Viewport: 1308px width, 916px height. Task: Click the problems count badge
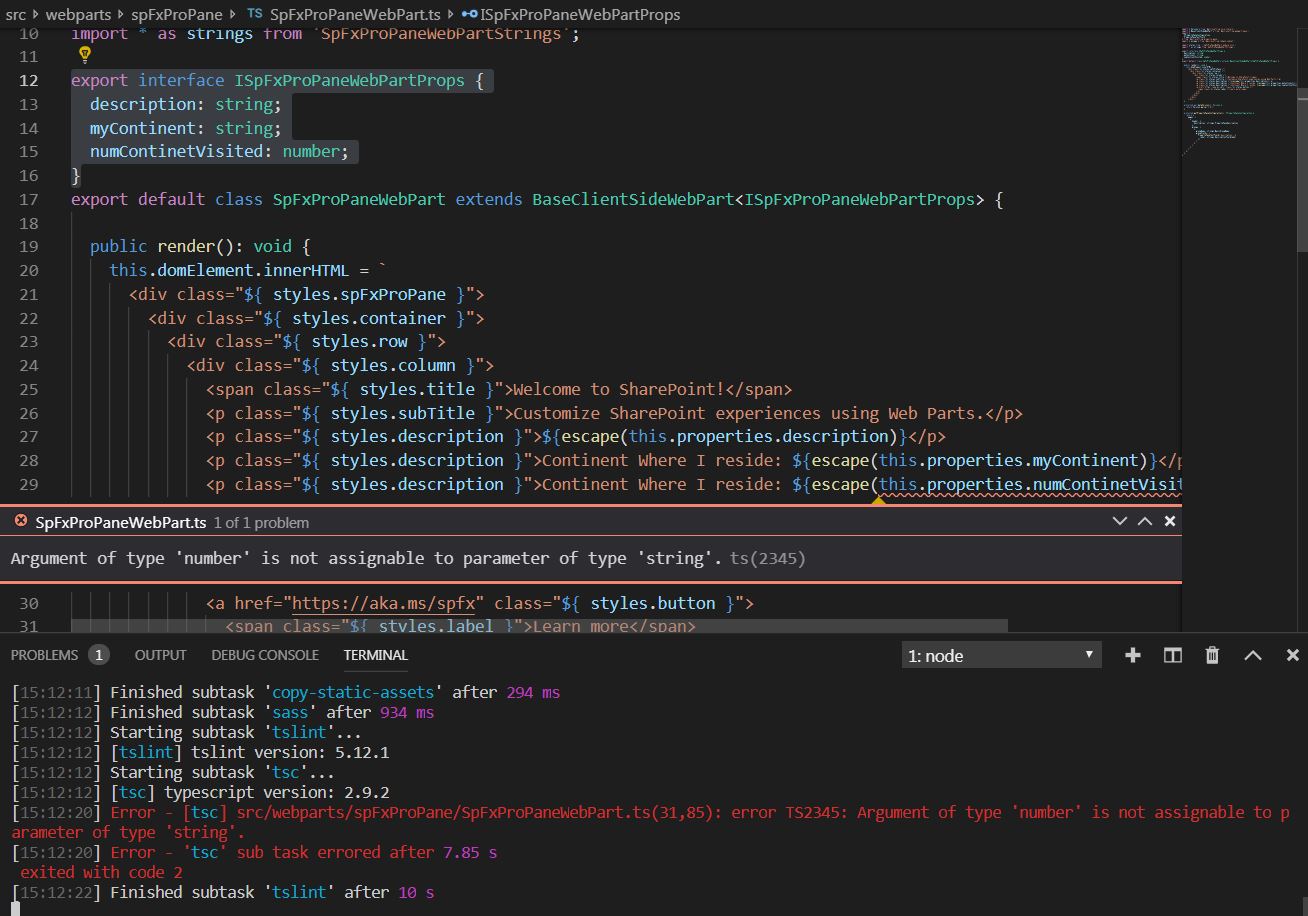[100, 655]
